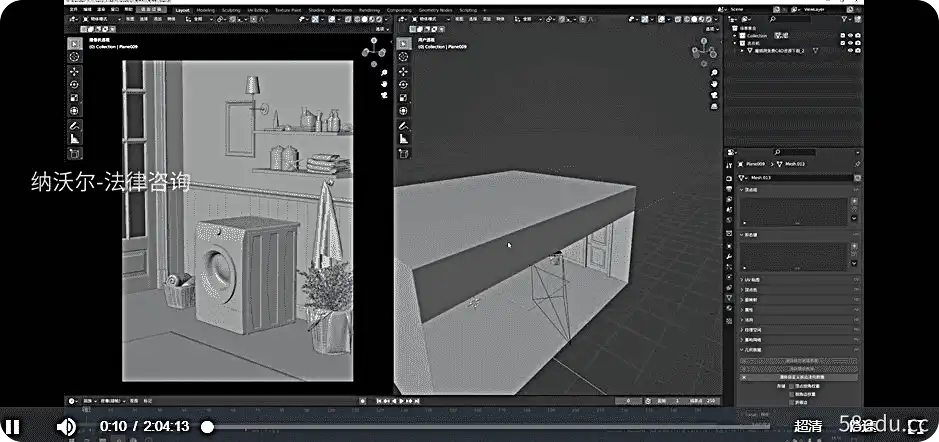The width and height of the screenshot is (939, 442).
Task: Add a new vertex group with plus button
Action: 854,201
